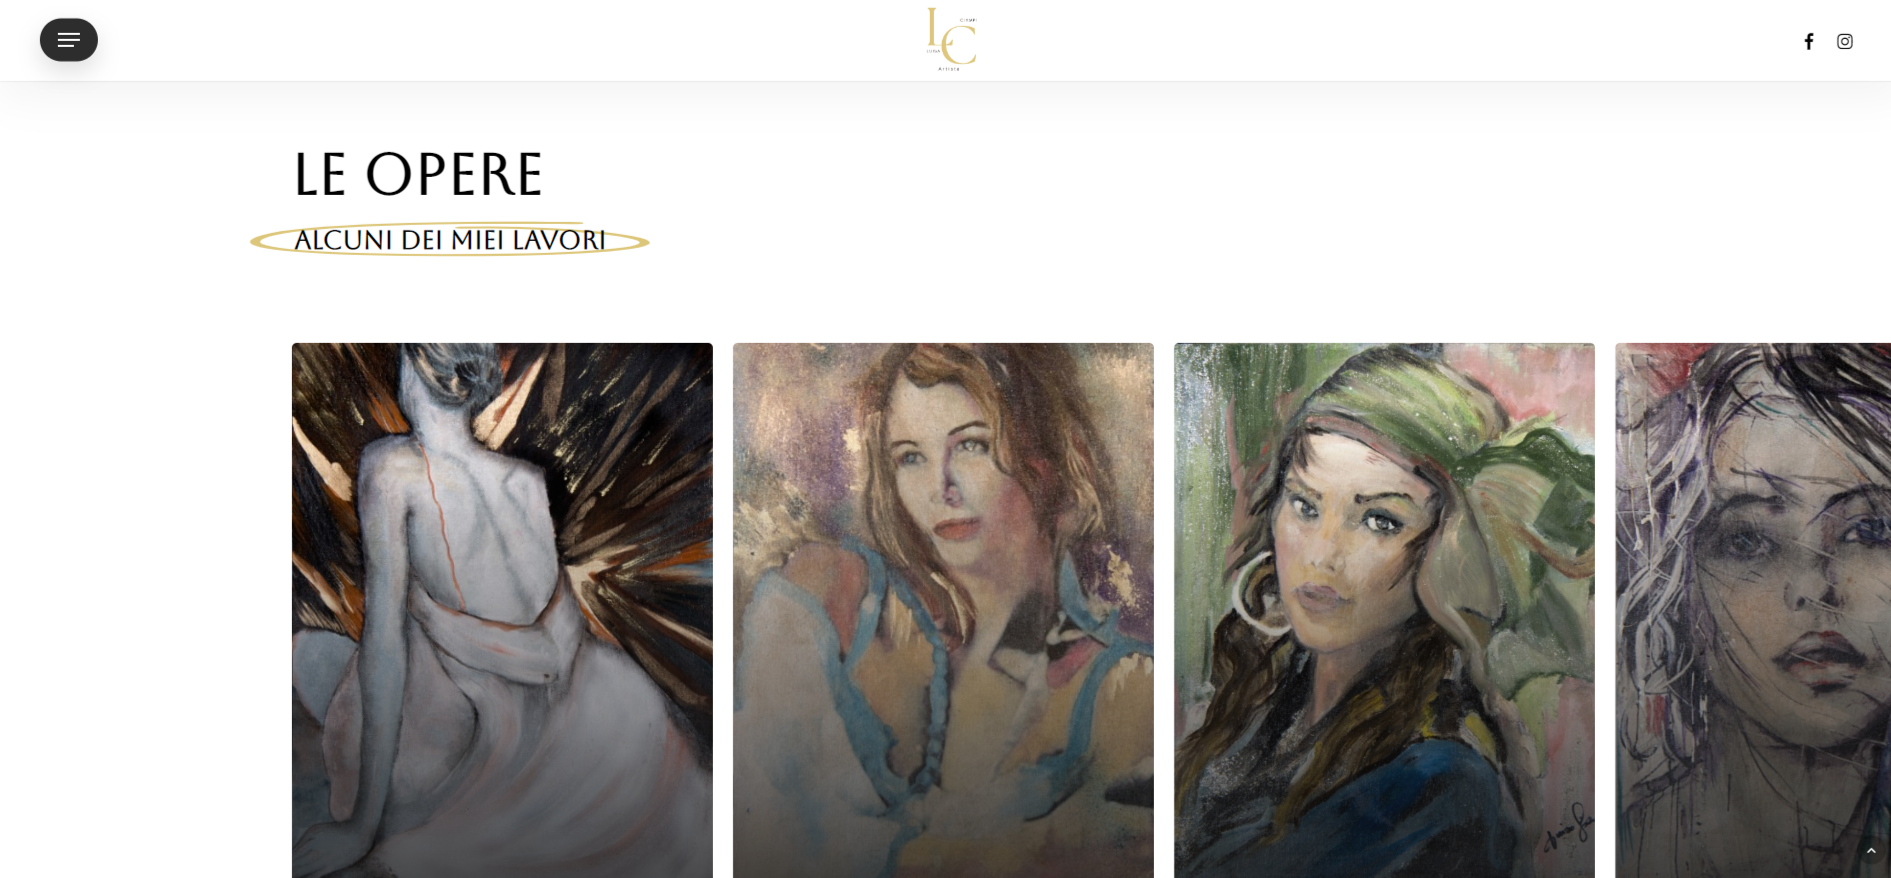Image resolution: width=1891 pixels, height=878 pixels.
Task: Click the LE OPERE heading
Action: coord(418,175)
